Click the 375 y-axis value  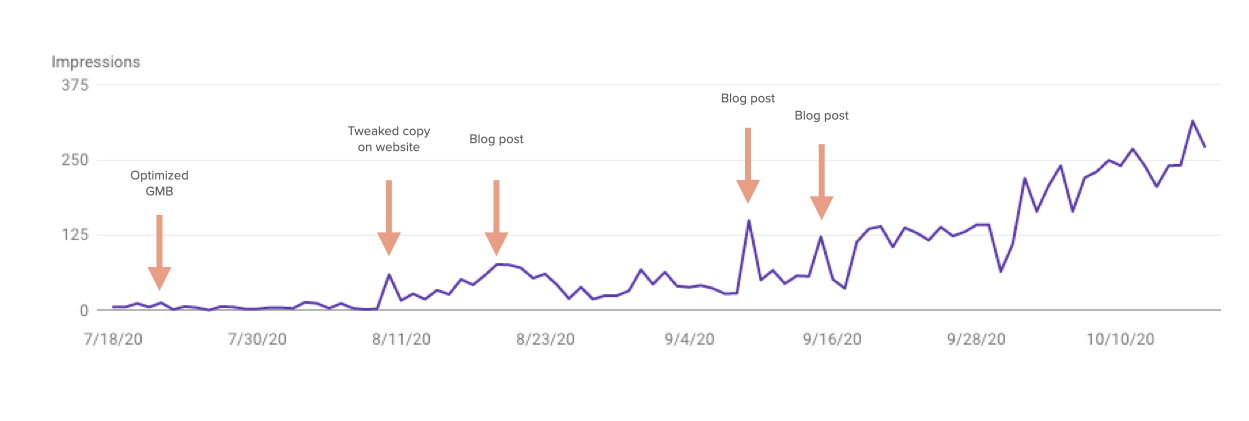(x=76, y=86)
